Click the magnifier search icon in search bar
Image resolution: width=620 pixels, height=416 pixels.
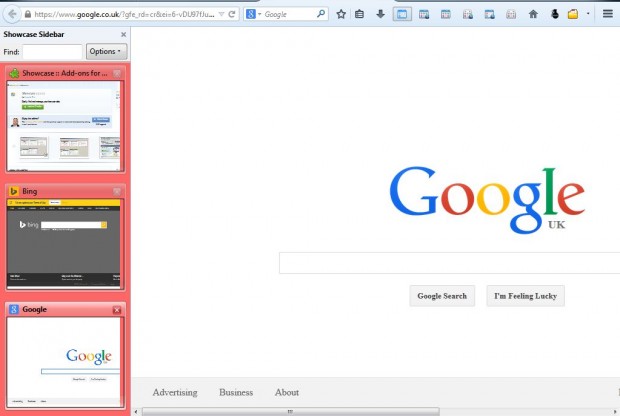point(321,15)
